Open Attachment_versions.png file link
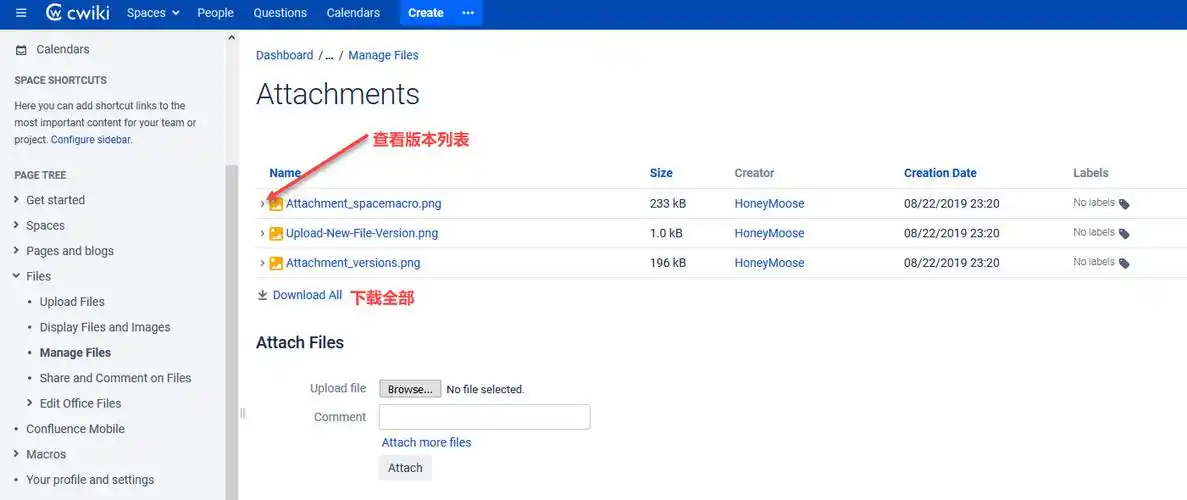 point(353,263)
